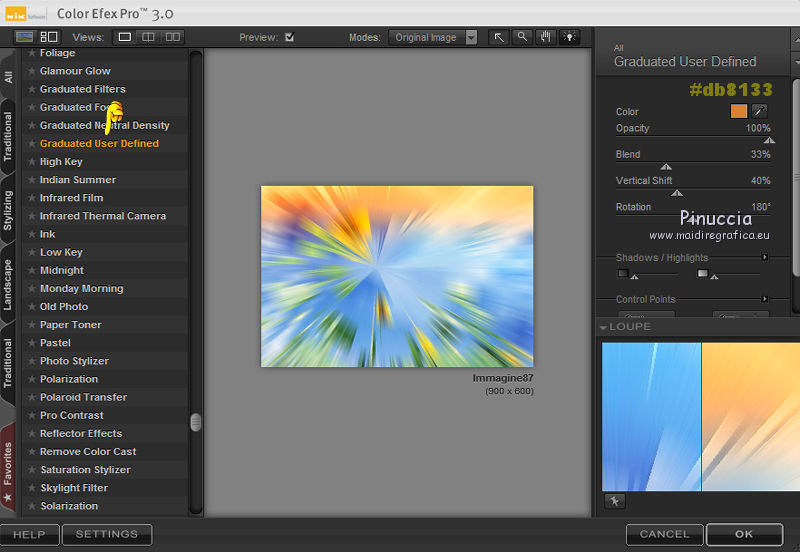Pin the loupe position
This screenshot has height=552, width=800.
click(x=614, y=501)
